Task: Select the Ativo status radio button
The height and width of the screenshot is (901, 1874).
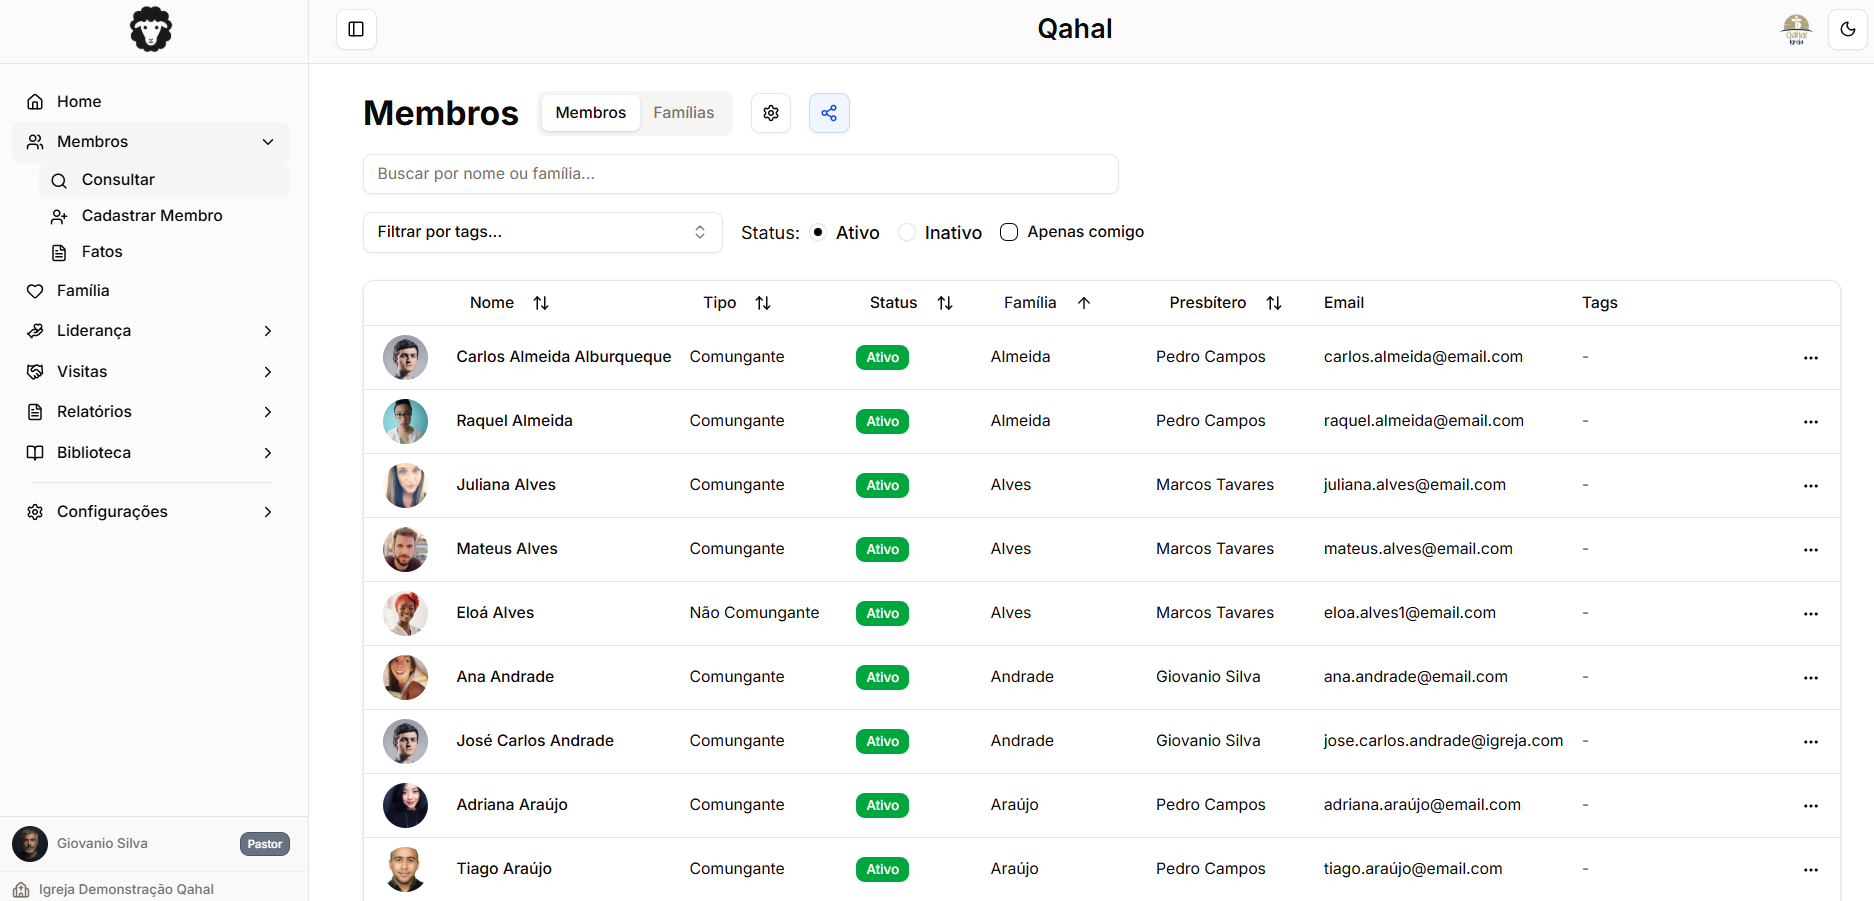Action: [817, 231]
